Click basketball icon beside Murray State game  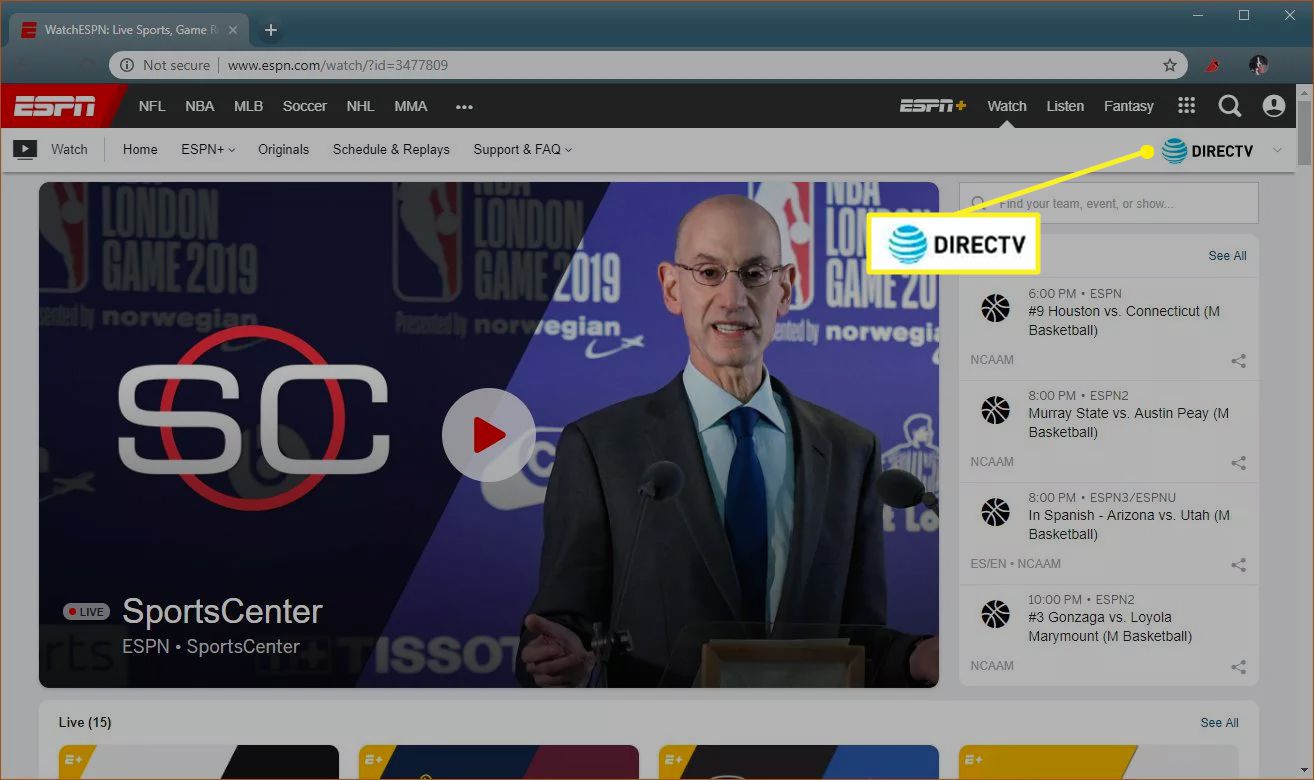point(995,410)
